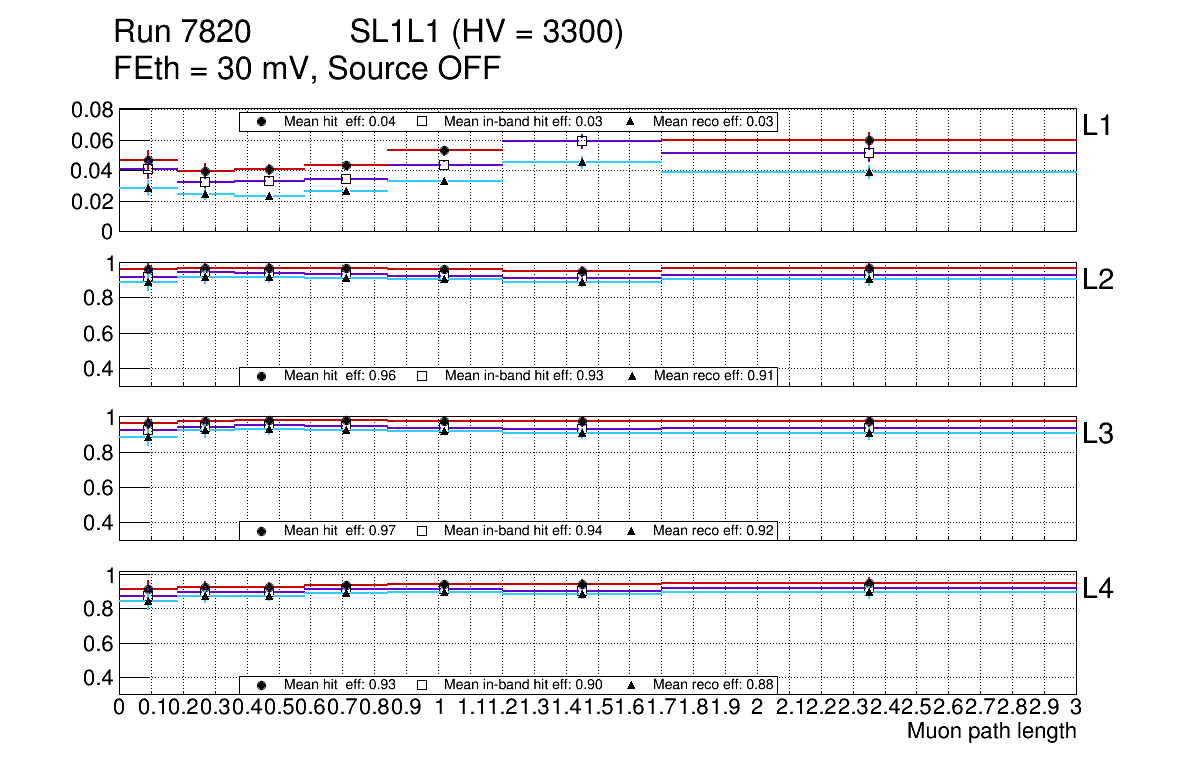Click the 0.08 y-axis label in L1 panel
Screen dimensions: 1196x772
(91, 110)
